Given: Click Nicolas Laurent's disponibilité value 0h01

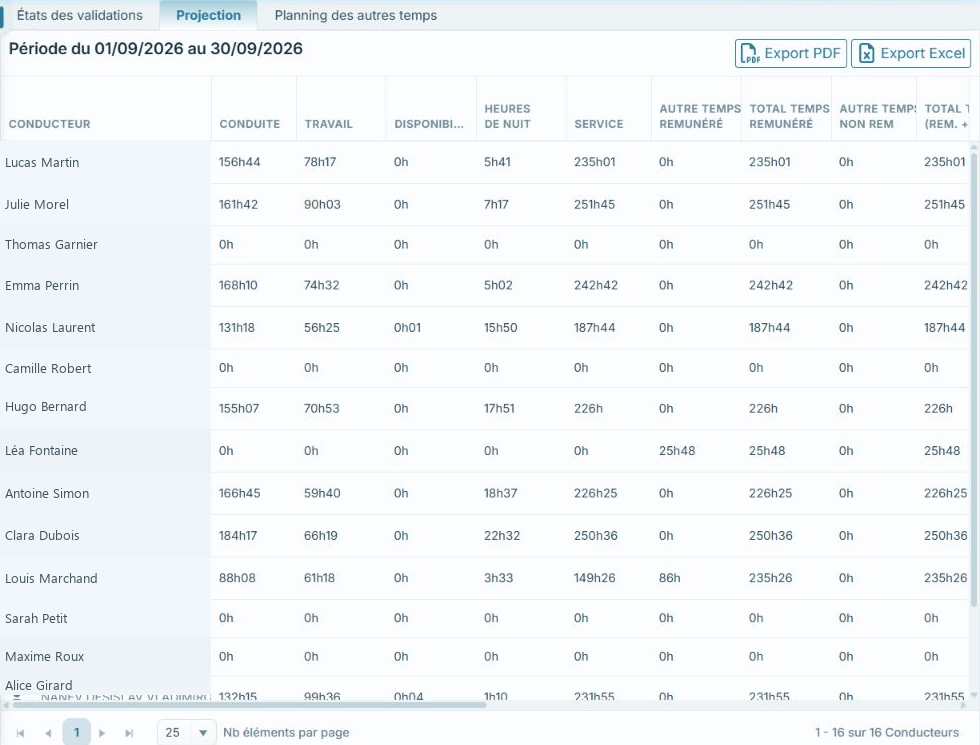Looking at the screenshot, I should [408, 328].
